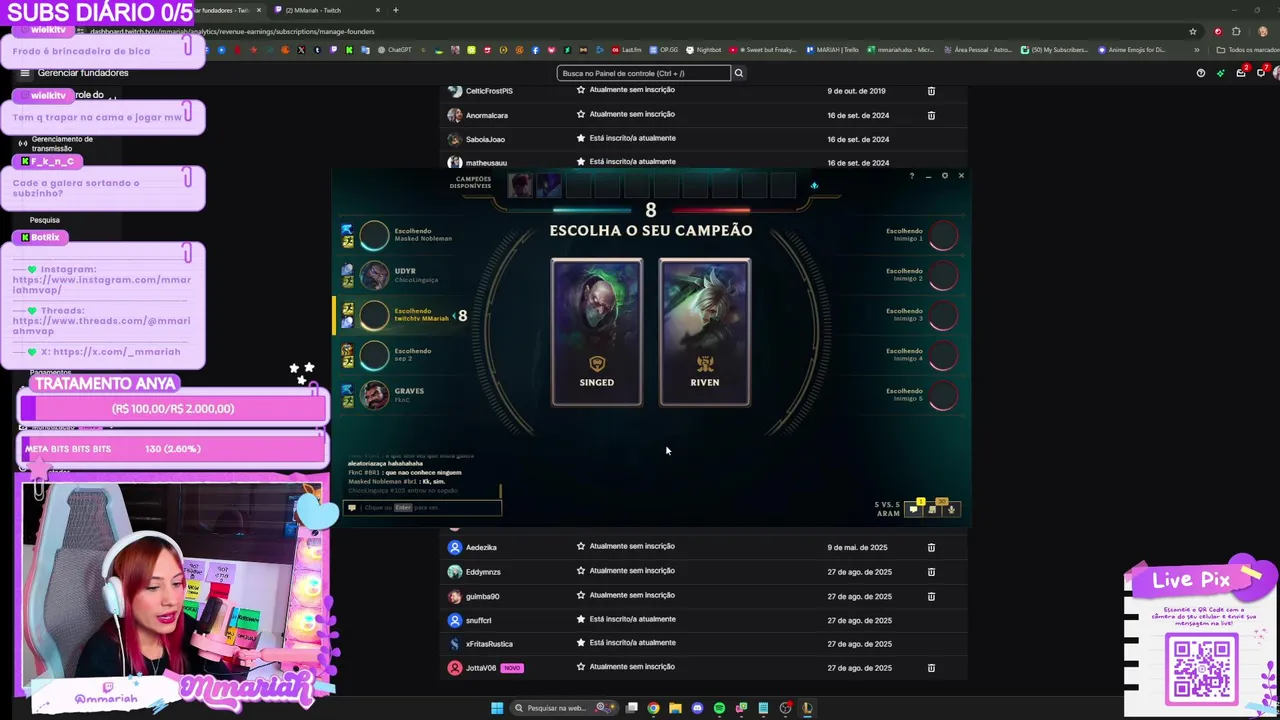Open Eddymnzs username link

coord(483,572)
